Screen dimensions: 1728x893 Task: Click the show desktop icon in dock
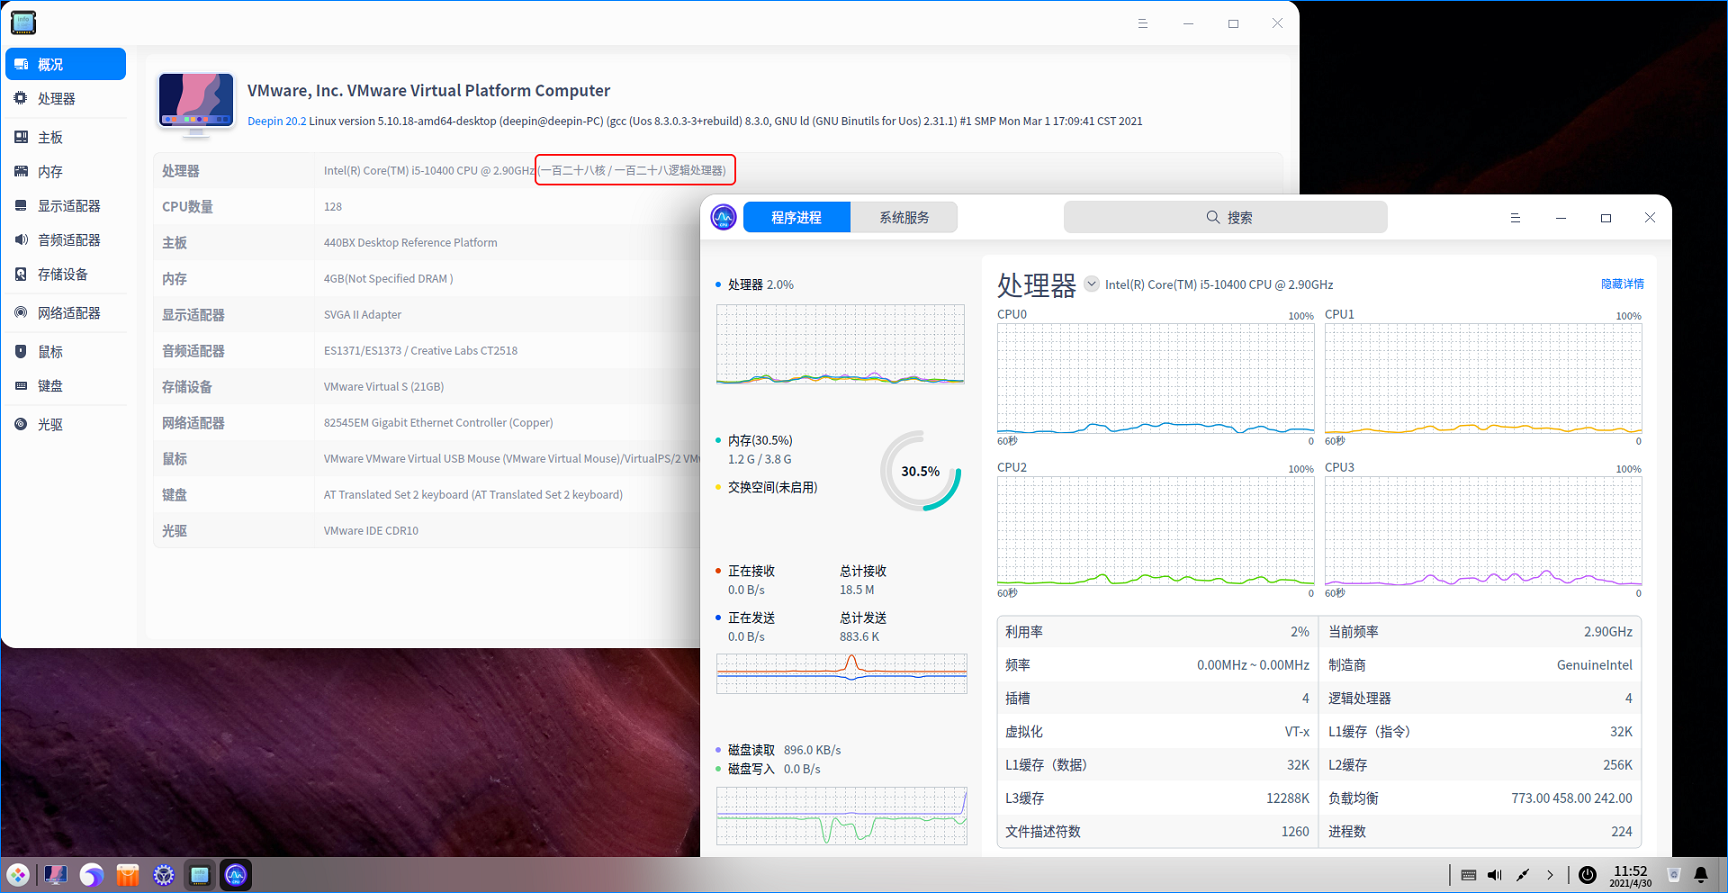point(55,875)
